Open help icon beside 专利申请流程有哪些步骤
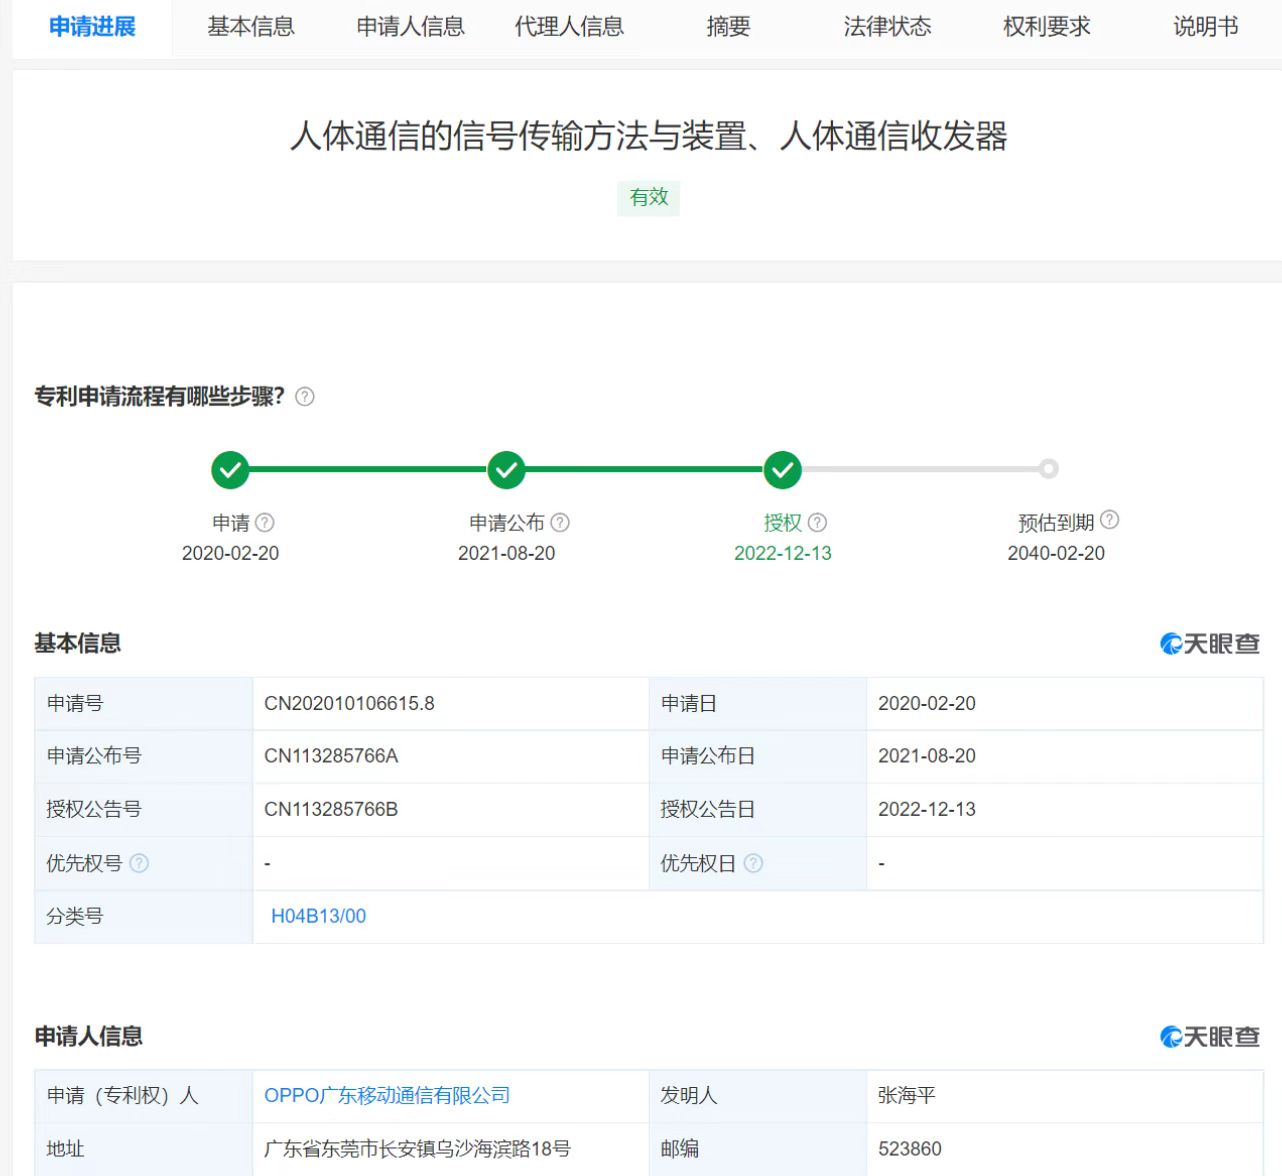The image size is (1282, 1176). [305, 397]
